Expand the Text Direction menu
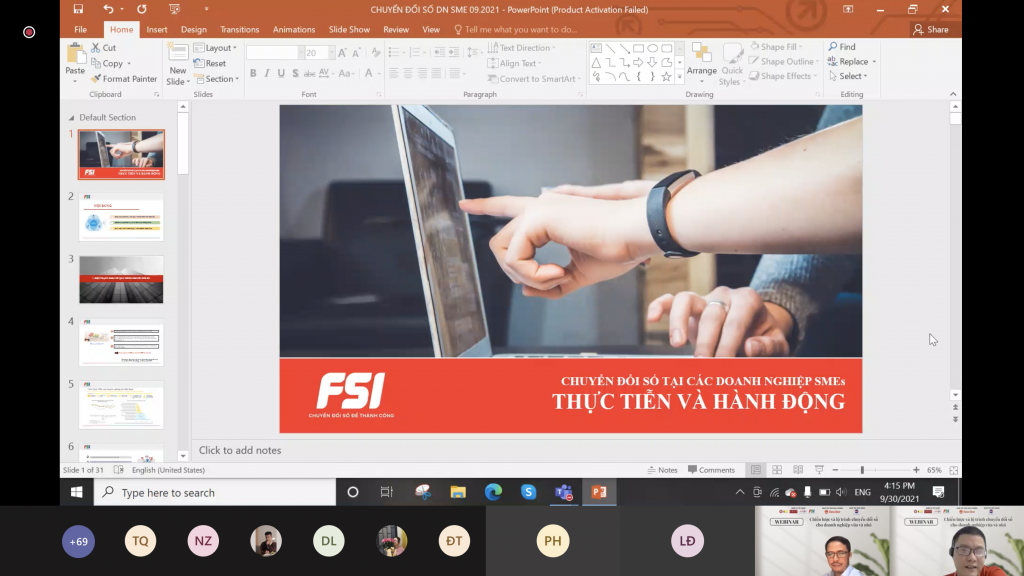Screen dimensions: 1024x576 point(522,48)
